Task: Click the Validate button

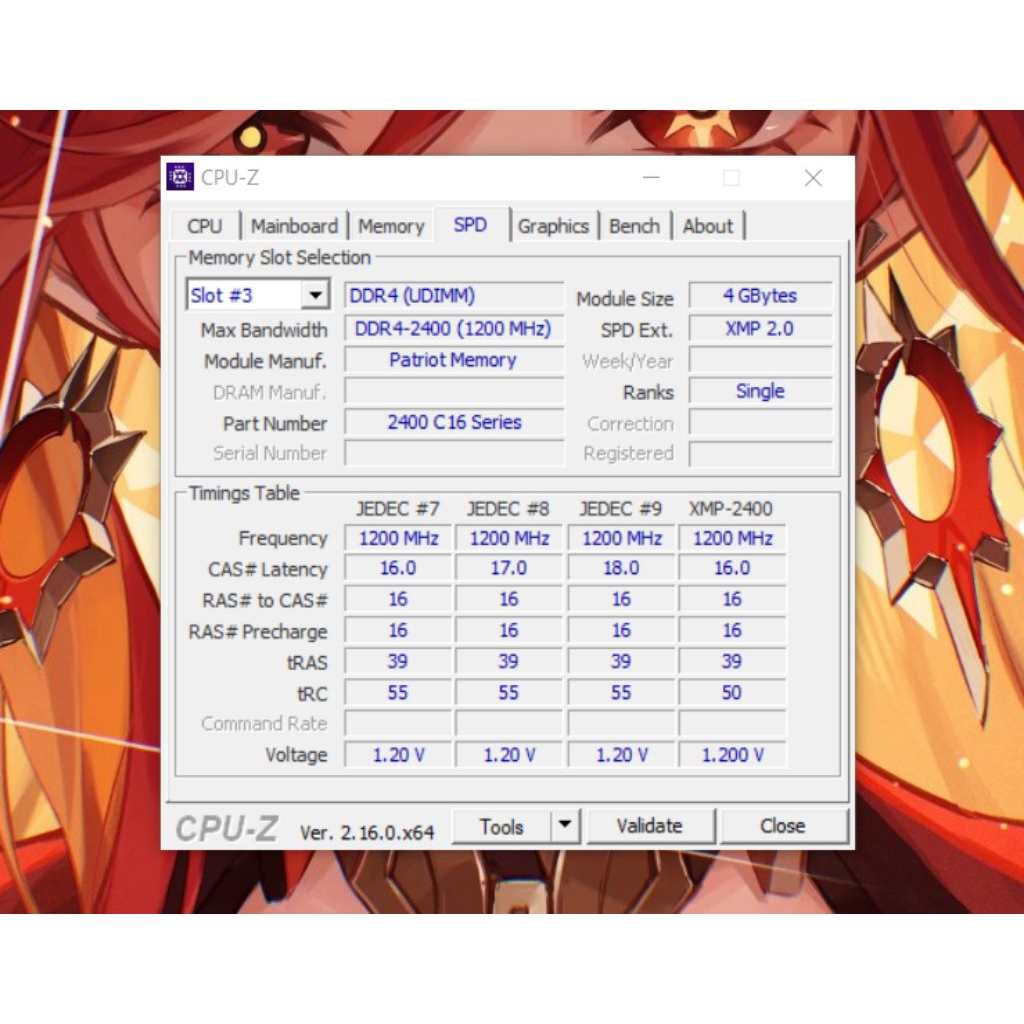Action: tap(650, 825)
